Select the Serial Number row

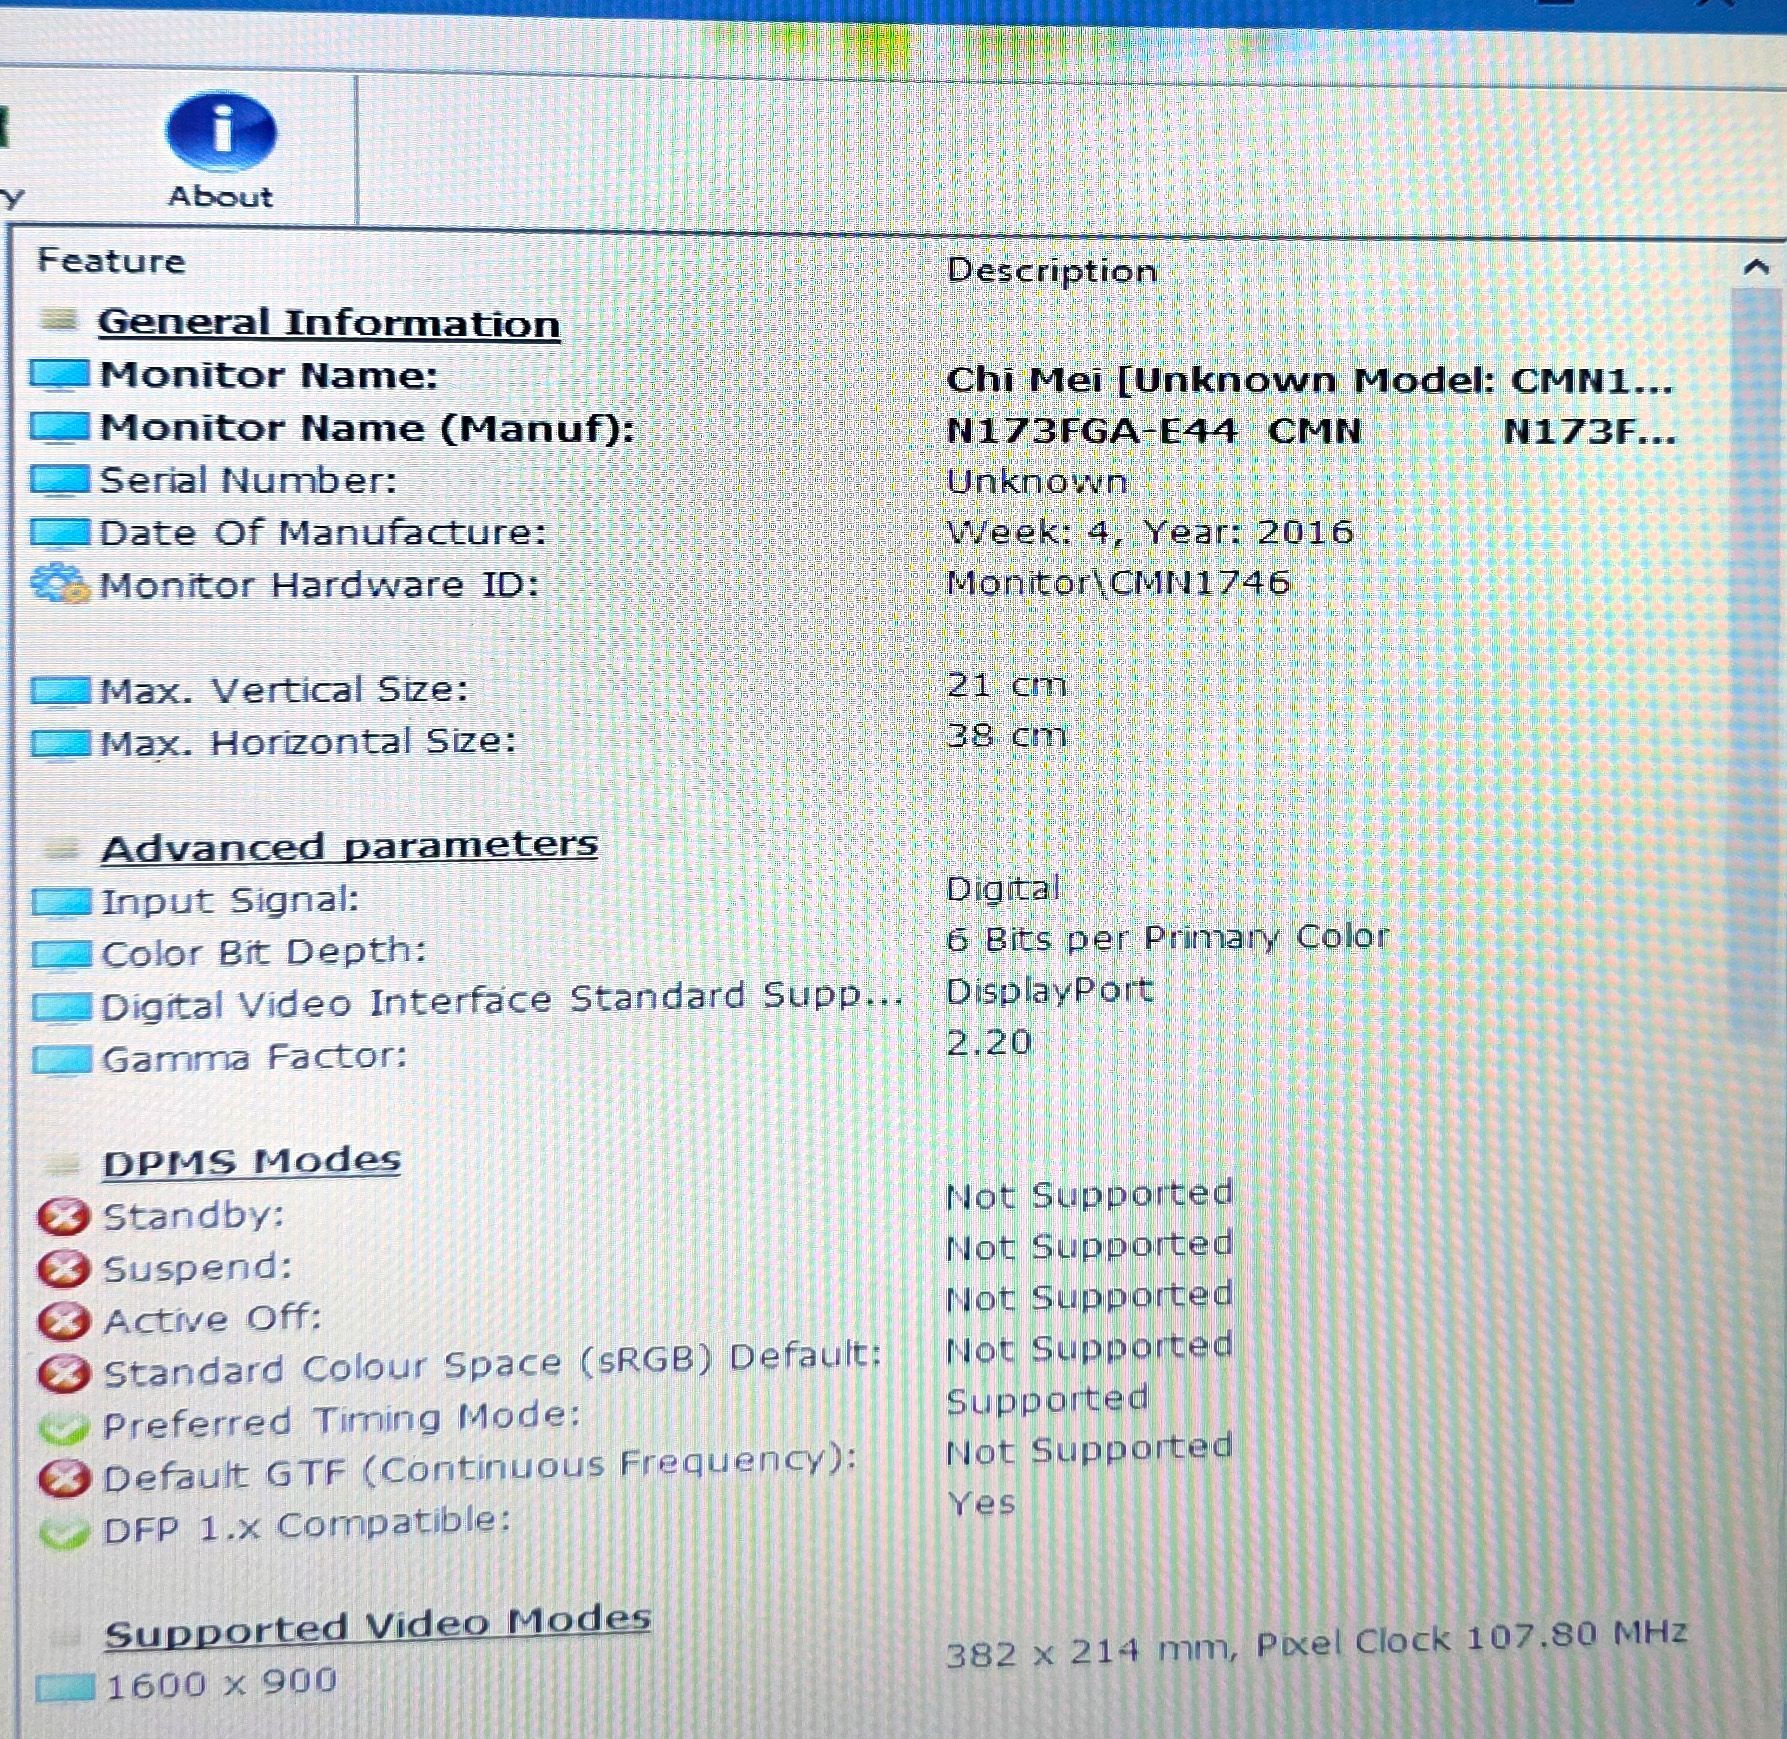tap(870, 481)
